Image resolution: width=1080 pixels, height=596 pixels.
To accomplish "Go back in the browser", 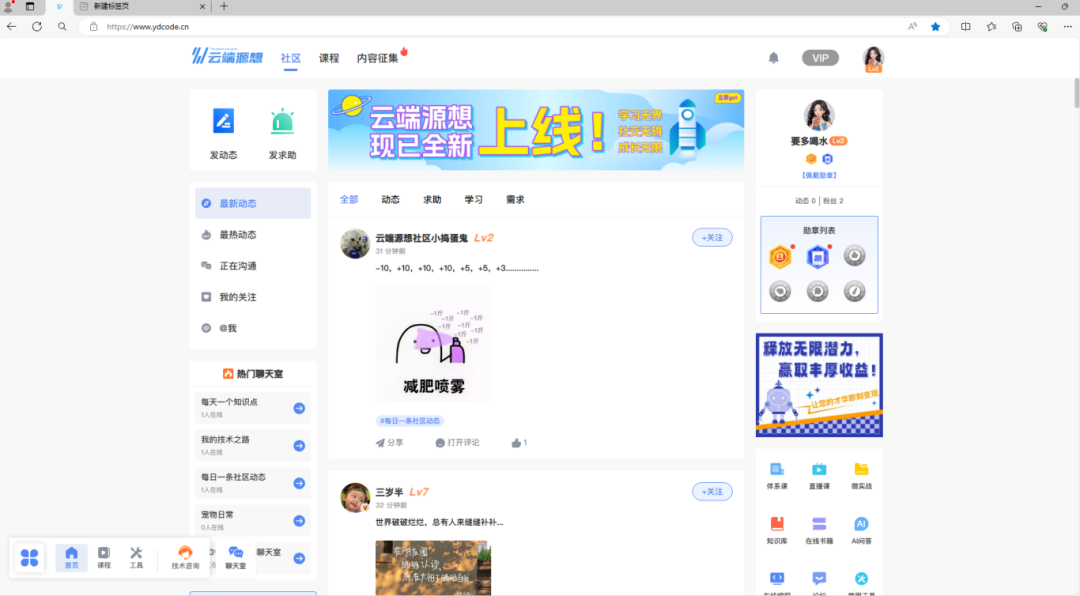I will pyautogui.click(x=12, y=27).
